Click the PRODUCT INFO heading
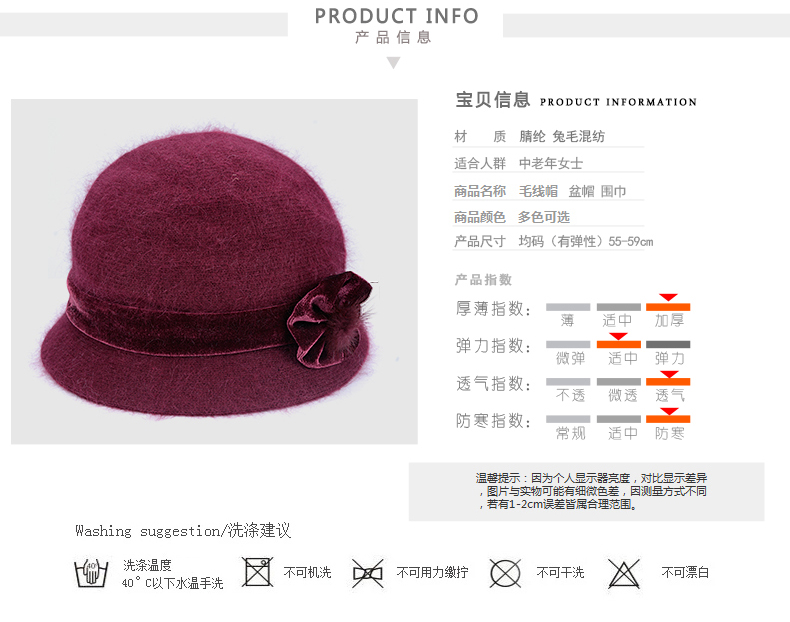790x622 pixels. 397,16
